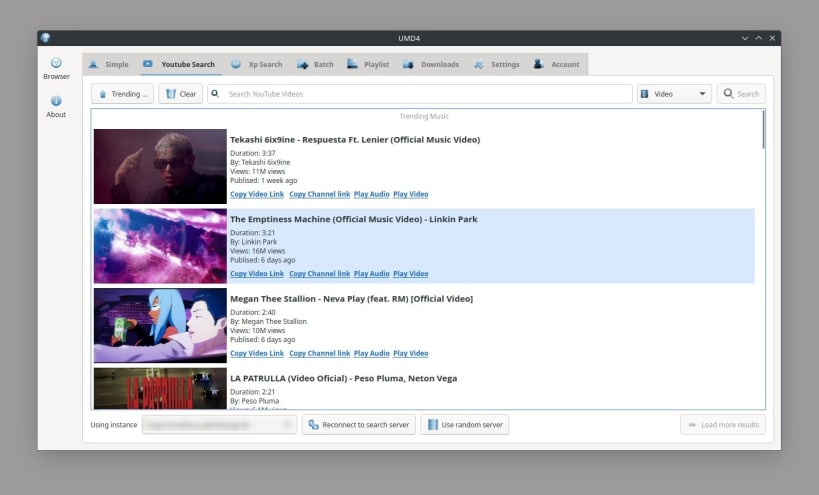Select the Linkin Park Emptiness Machine thumbnail

[160, 246]
